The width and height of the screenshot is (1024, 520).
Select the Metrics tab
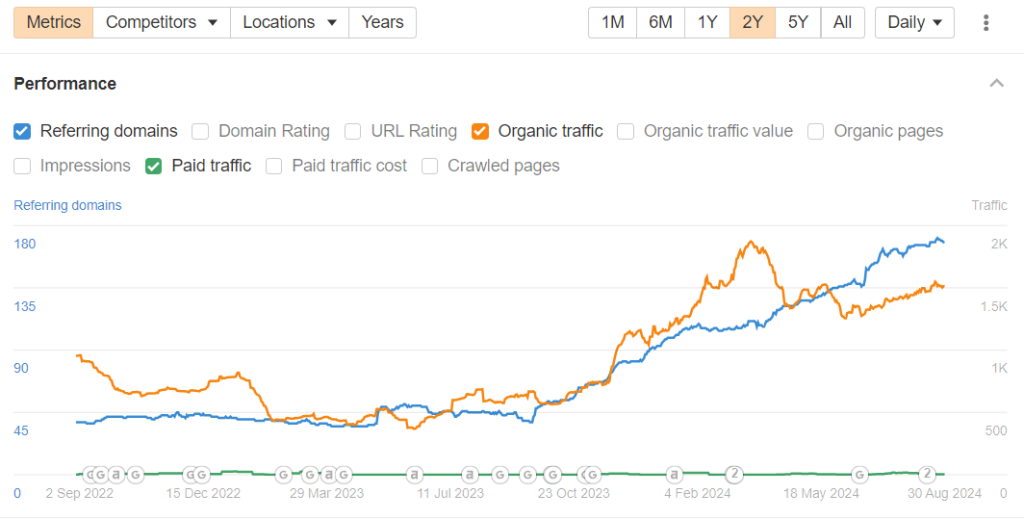[x=54, y=22]
